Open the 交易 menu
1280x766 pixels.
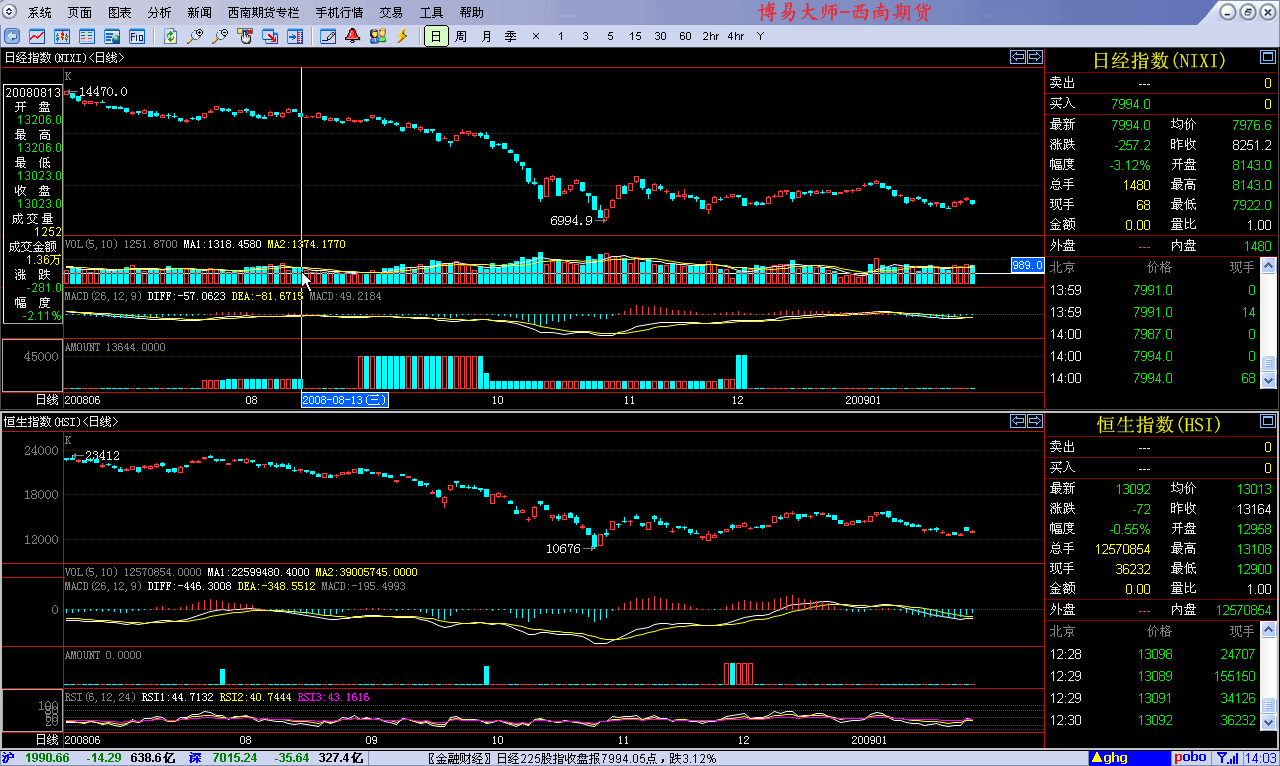(x=391, y=13)
